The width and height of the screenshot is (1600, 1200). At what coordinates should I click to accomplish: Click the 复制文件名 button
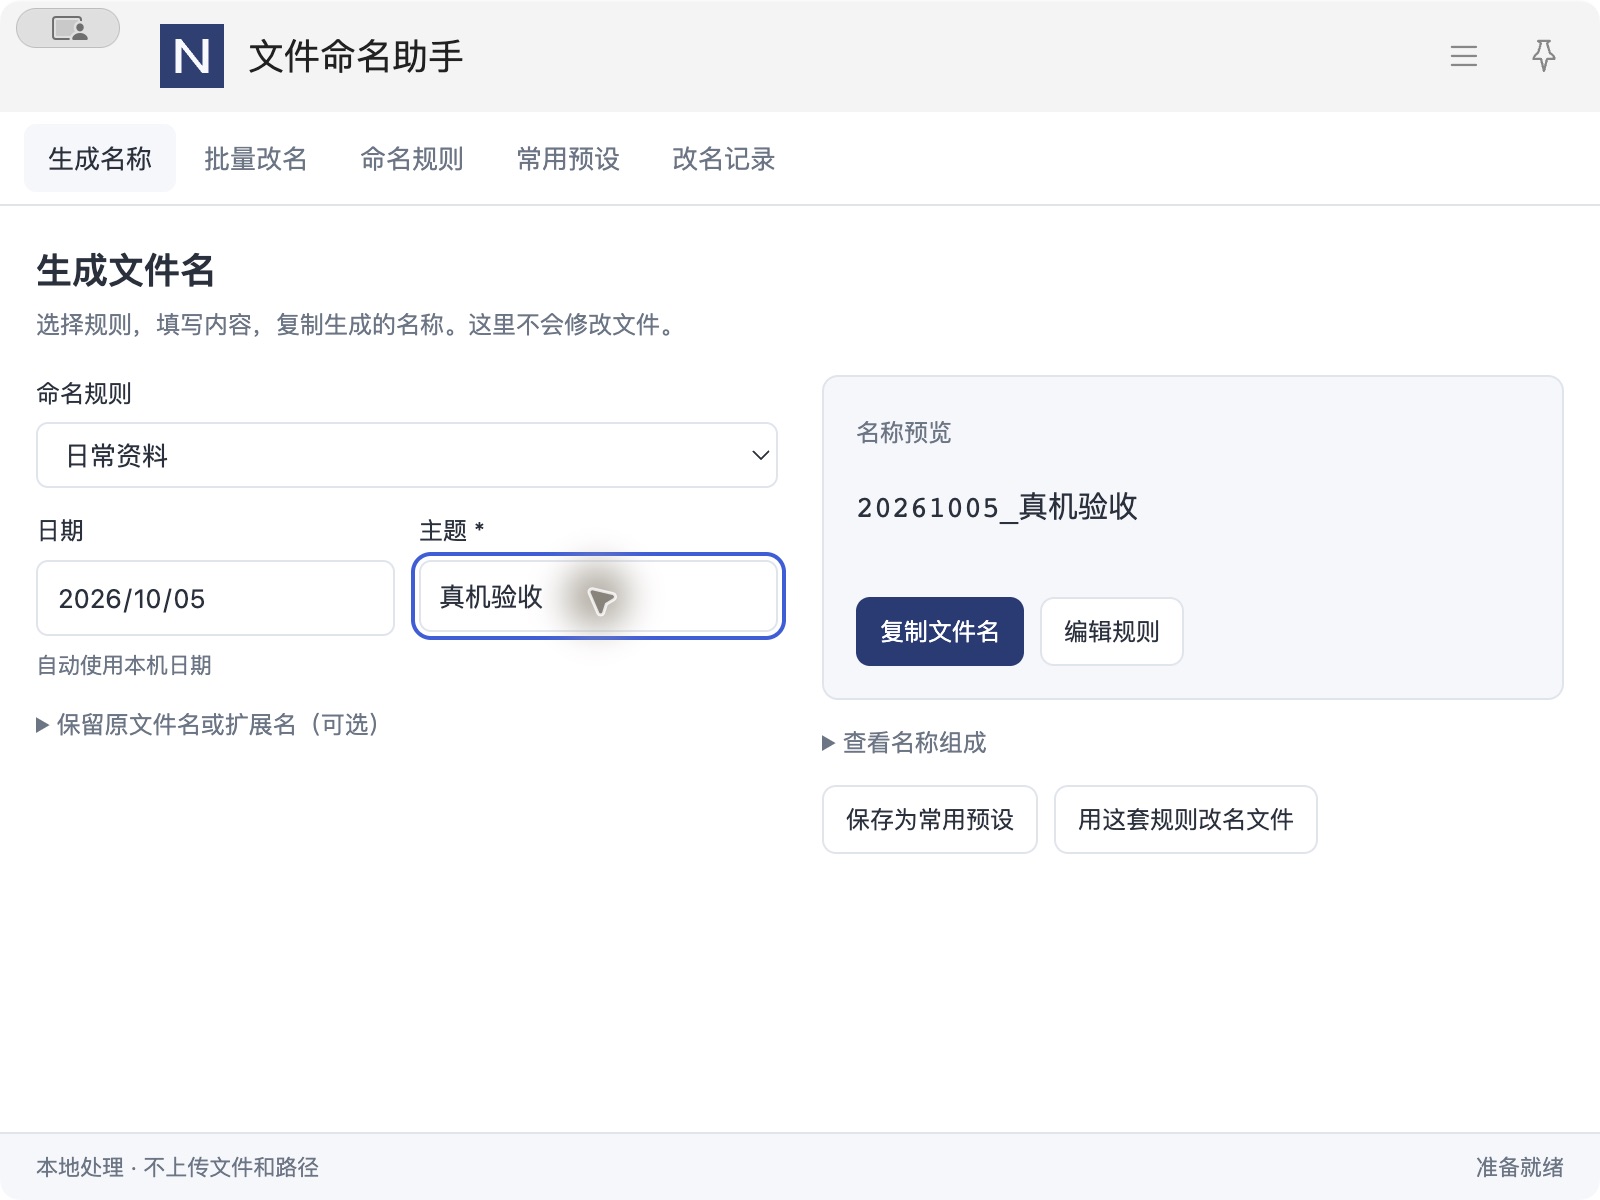(x=940, y=631)
